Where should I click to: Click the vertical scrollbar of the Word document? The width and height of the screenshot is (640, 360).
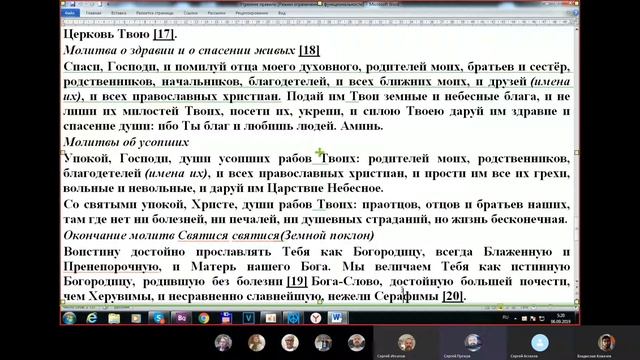577,163
